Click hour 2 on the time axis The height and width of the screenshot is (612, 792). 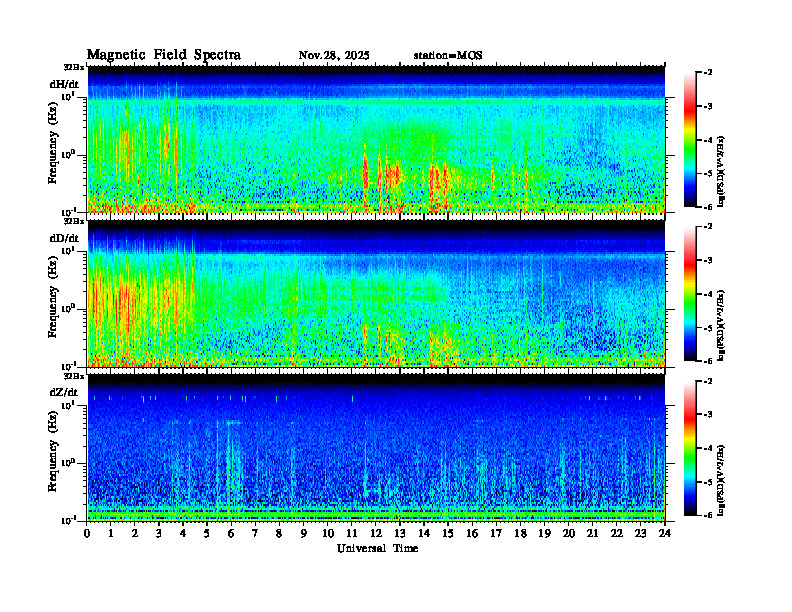coord(135,533)
